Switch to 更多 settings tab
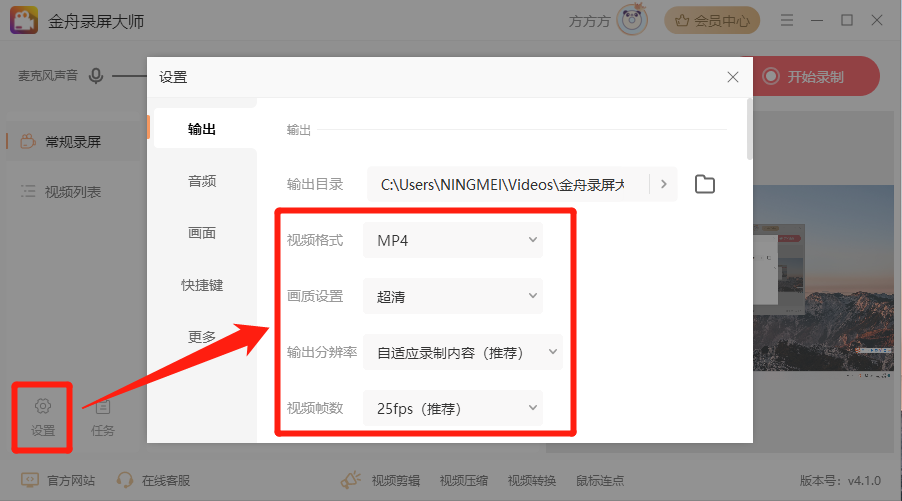Screen dimensions: 902x501 click(x=202, y=337)
